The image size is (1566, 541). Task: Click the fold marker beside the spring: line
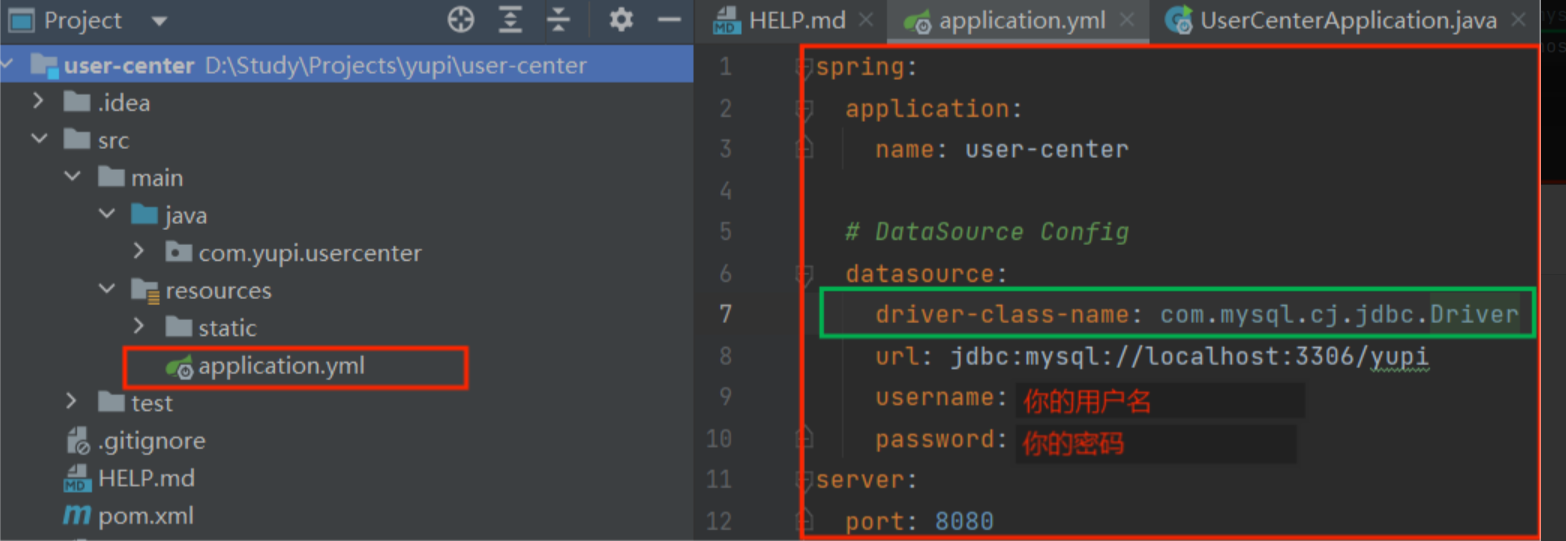pyautogui.click(x=803, y=68)
